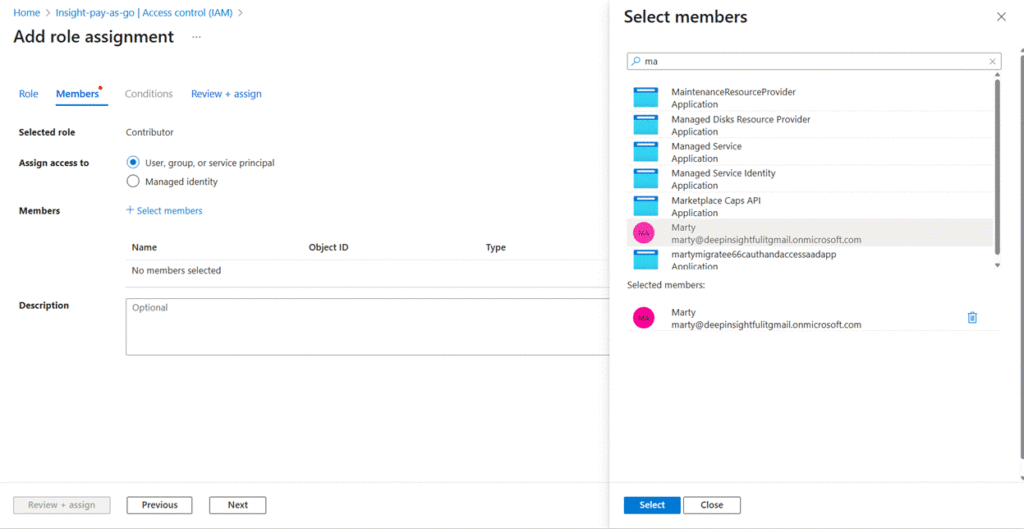Image resolution: width=1024 pixels, height=529 pixels.
Task: Click the Next button
Action: [237, 505]
